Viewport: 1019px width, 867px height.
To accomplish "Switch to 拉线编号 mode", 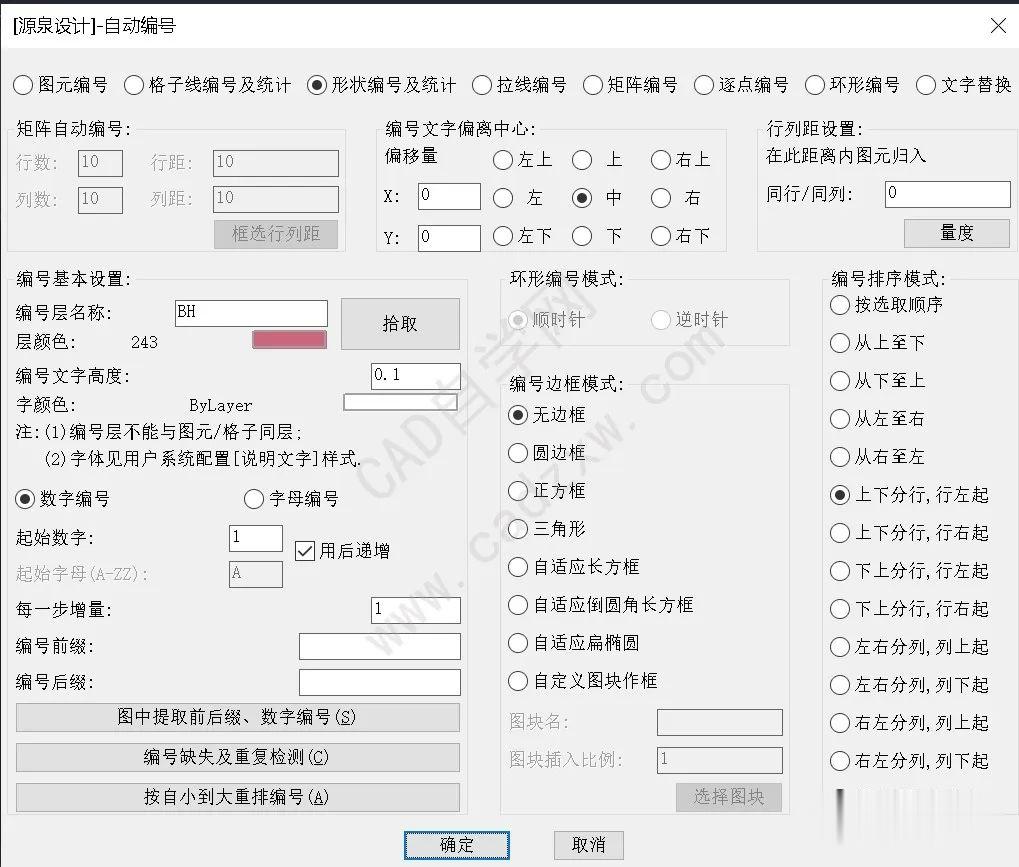I will (x=481, y=85).
